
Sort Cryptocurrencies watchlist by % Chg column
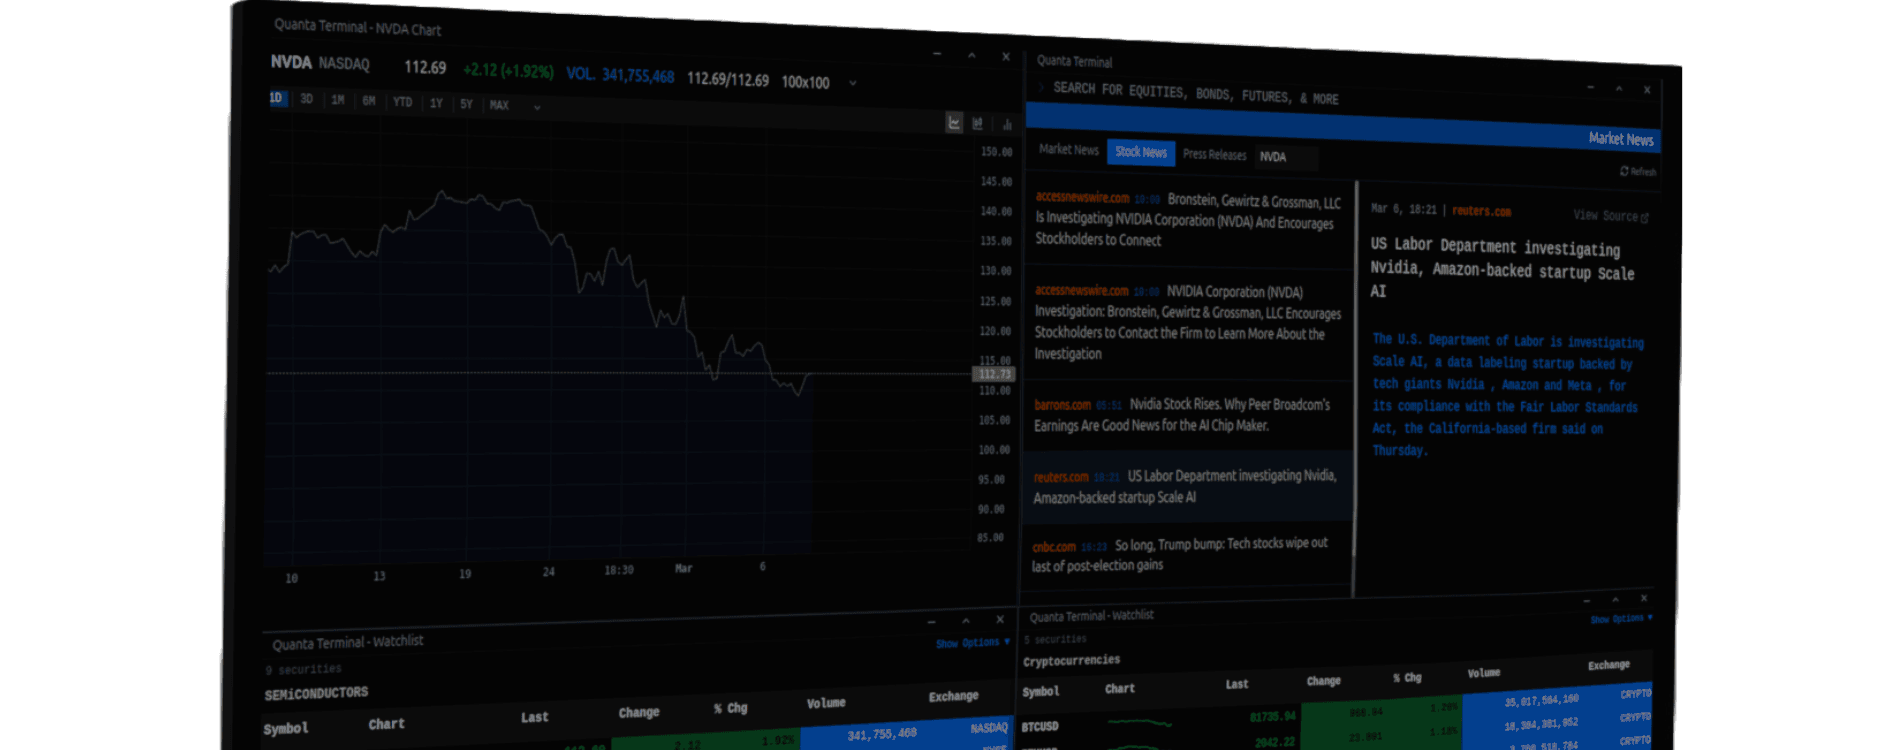click(x=1407, y=678)
